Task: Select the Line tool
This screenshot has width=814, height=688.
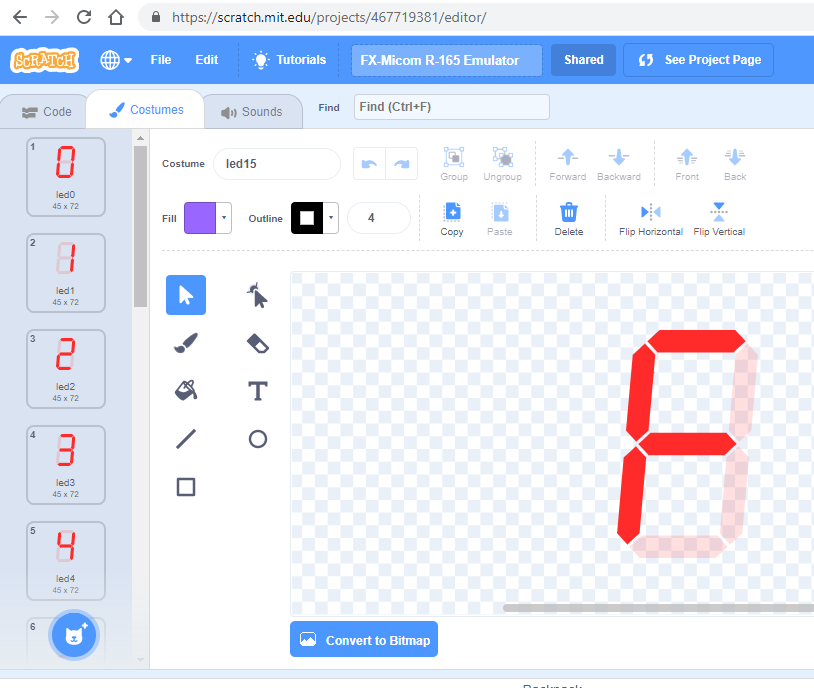Action: click(186, 439)
